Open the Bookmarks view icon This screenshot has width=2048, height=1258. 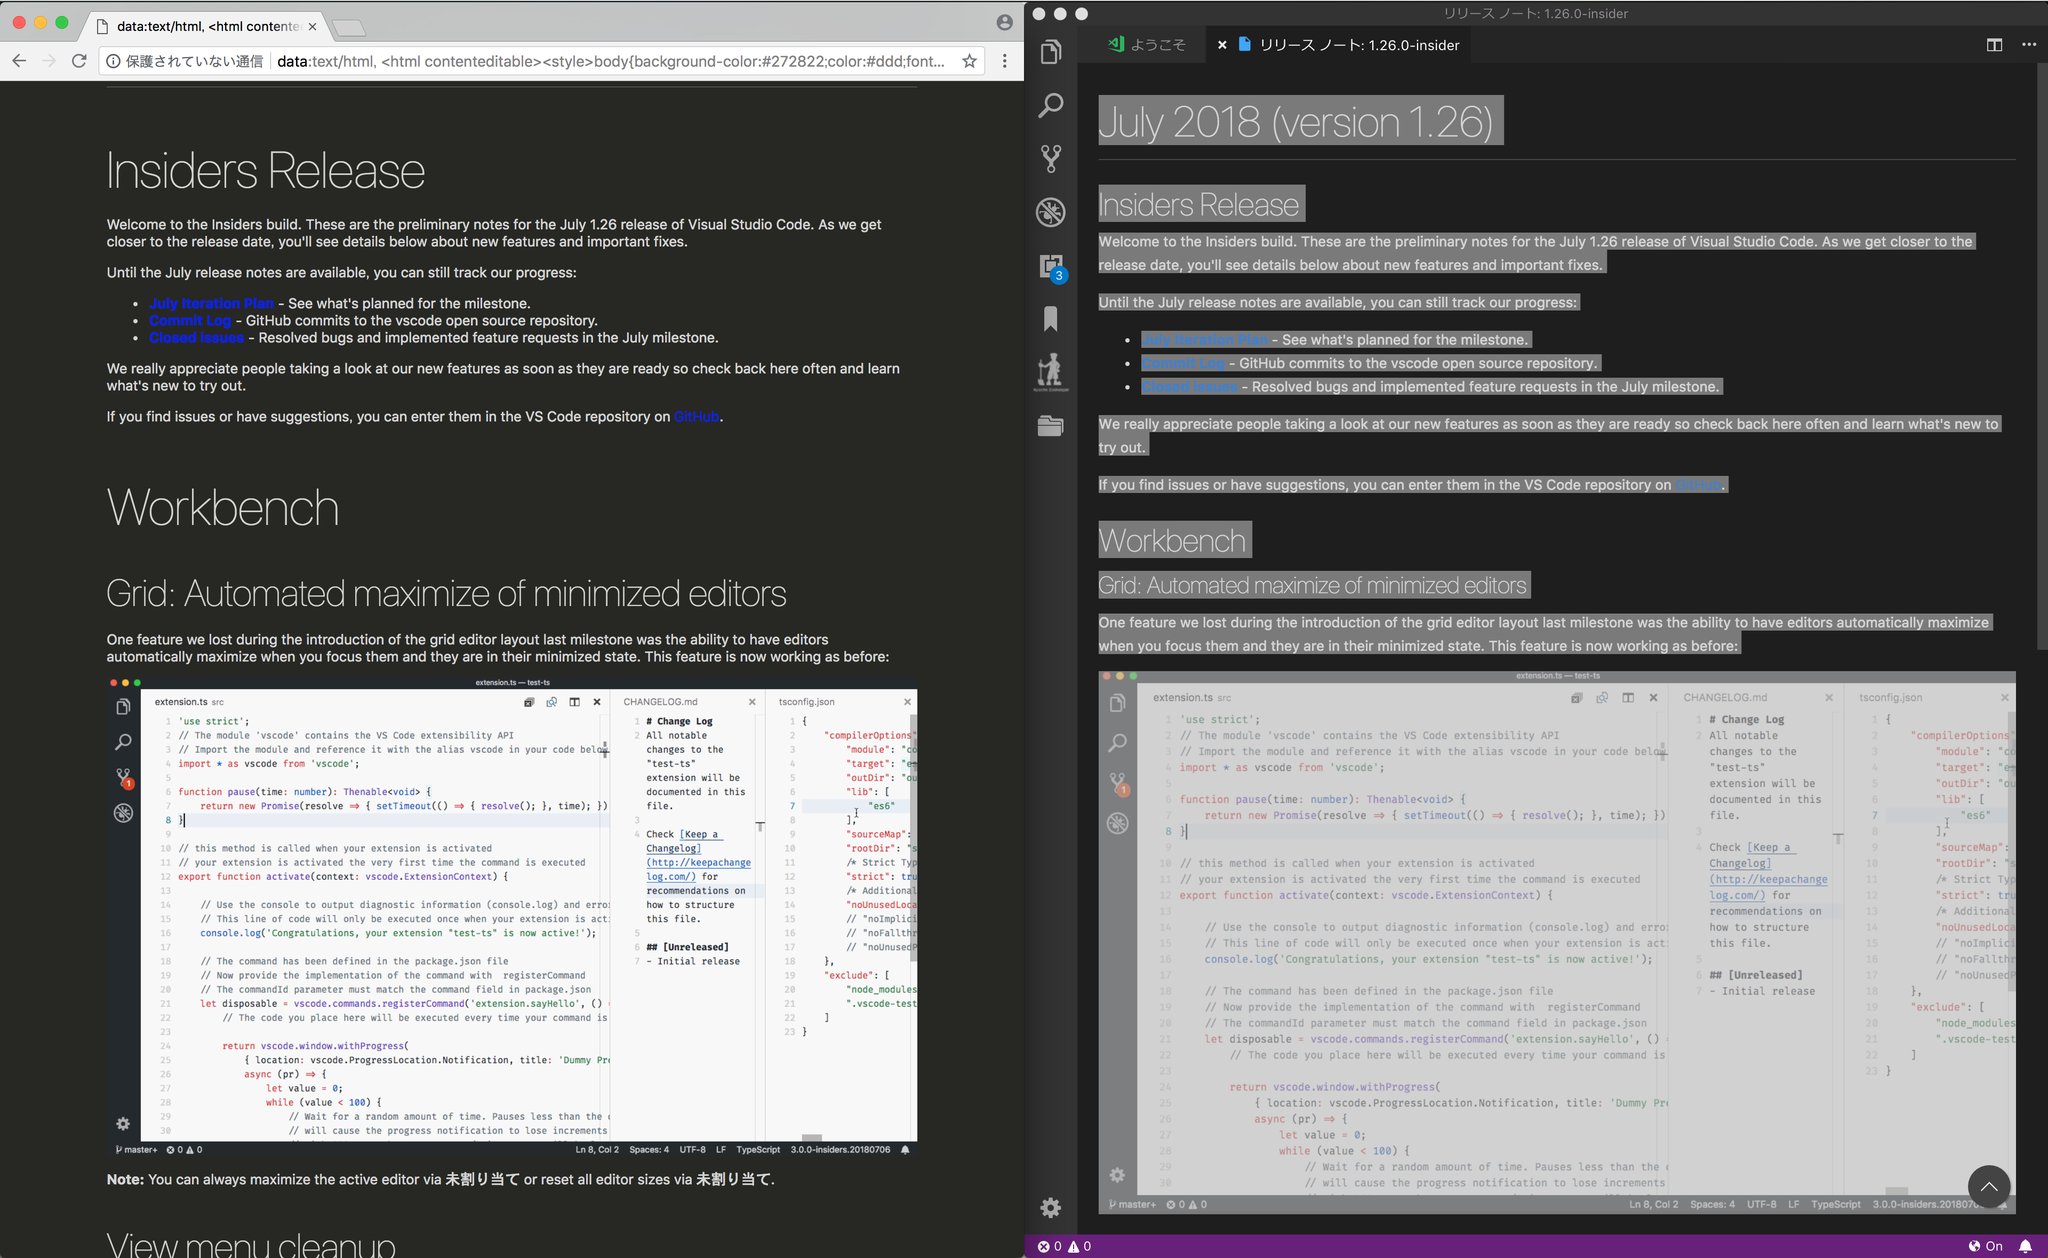point(1050,319)
